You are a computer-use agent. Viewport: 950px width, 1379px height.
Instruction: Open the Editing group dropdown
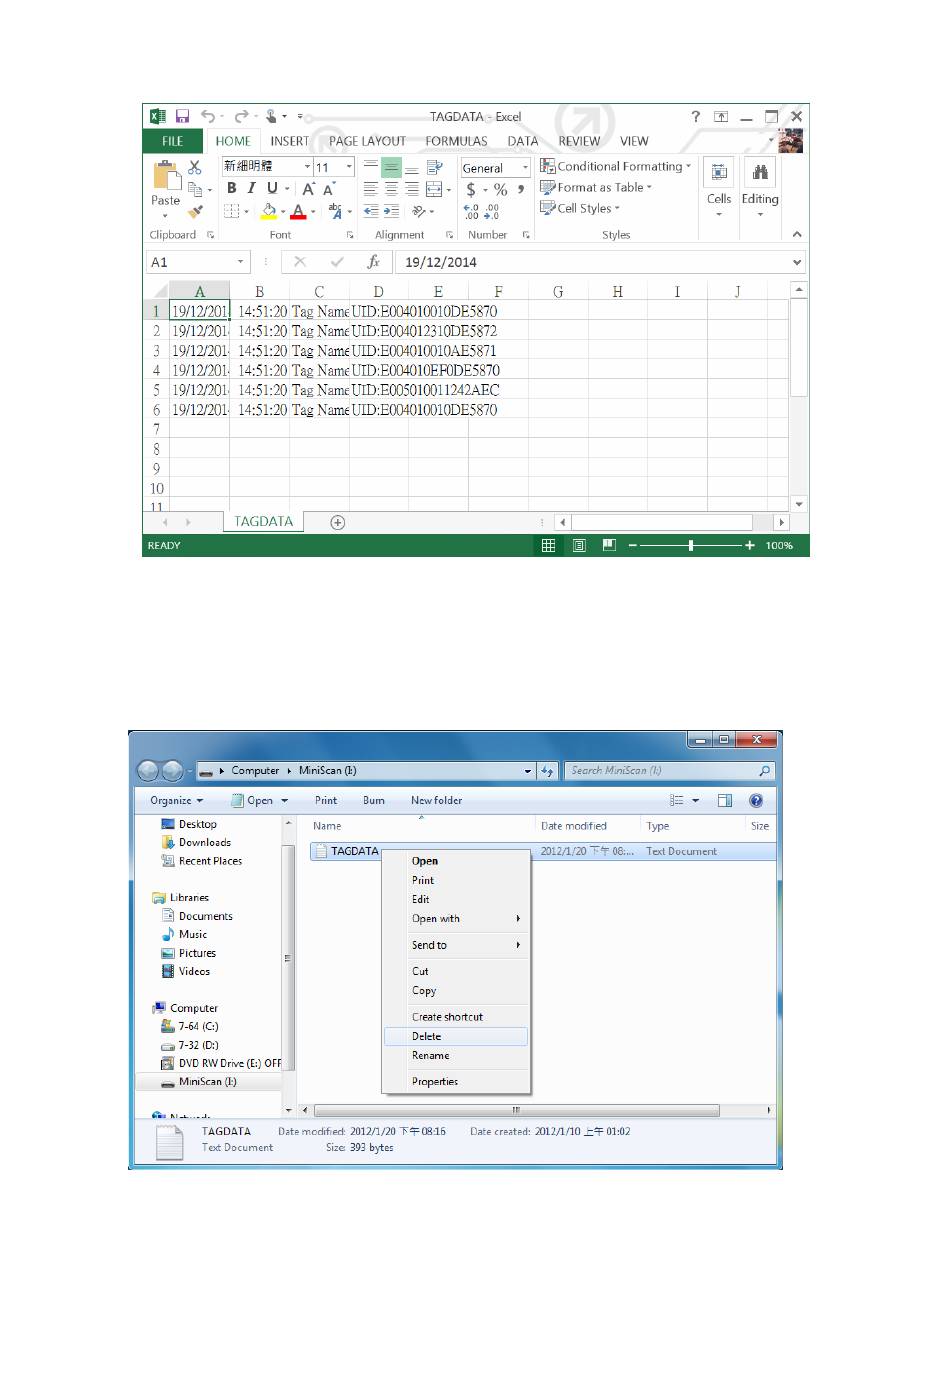click(760, 188)
